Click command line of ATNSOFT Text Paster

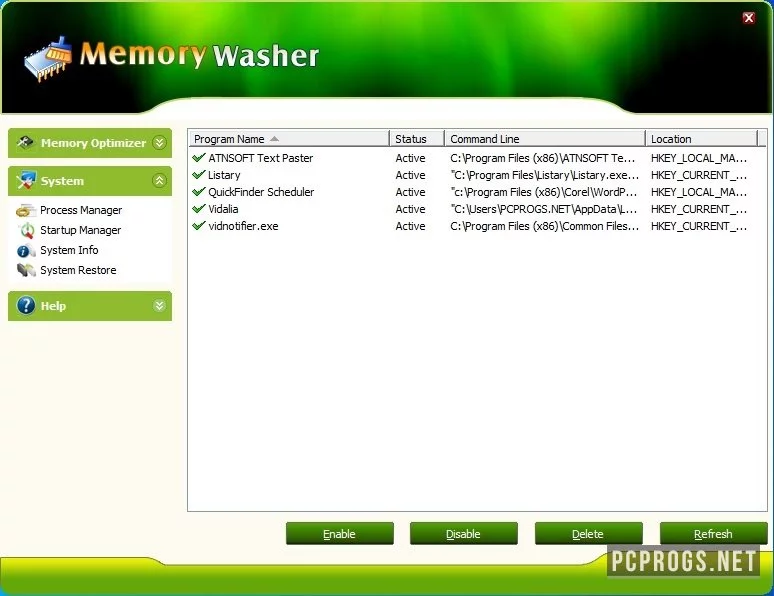pos(542,158)
